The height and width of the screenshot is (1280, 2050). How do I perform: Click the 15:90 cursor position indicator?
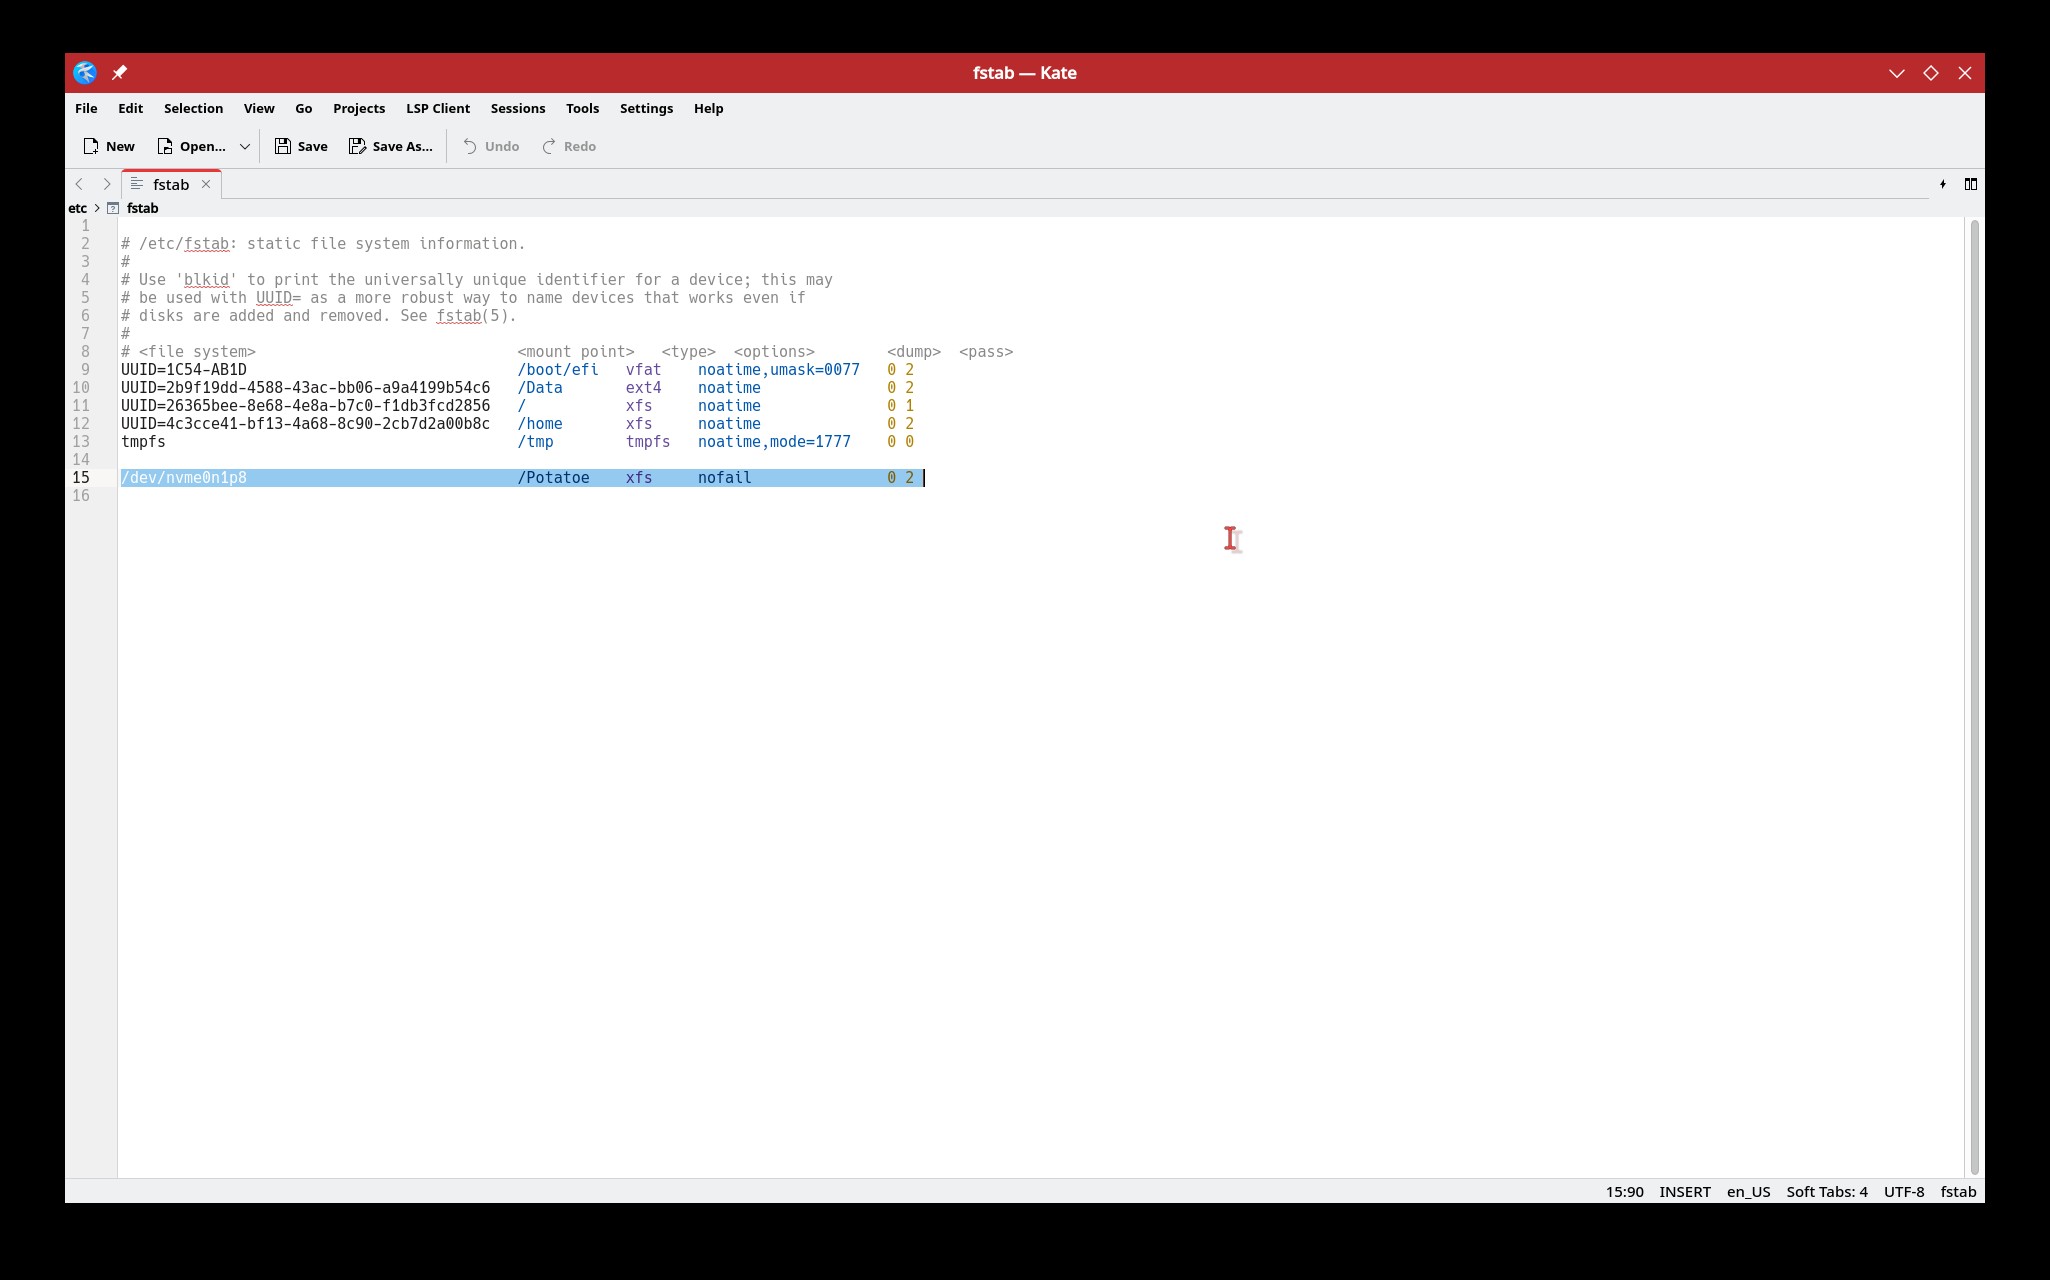pos(1624,1192)
